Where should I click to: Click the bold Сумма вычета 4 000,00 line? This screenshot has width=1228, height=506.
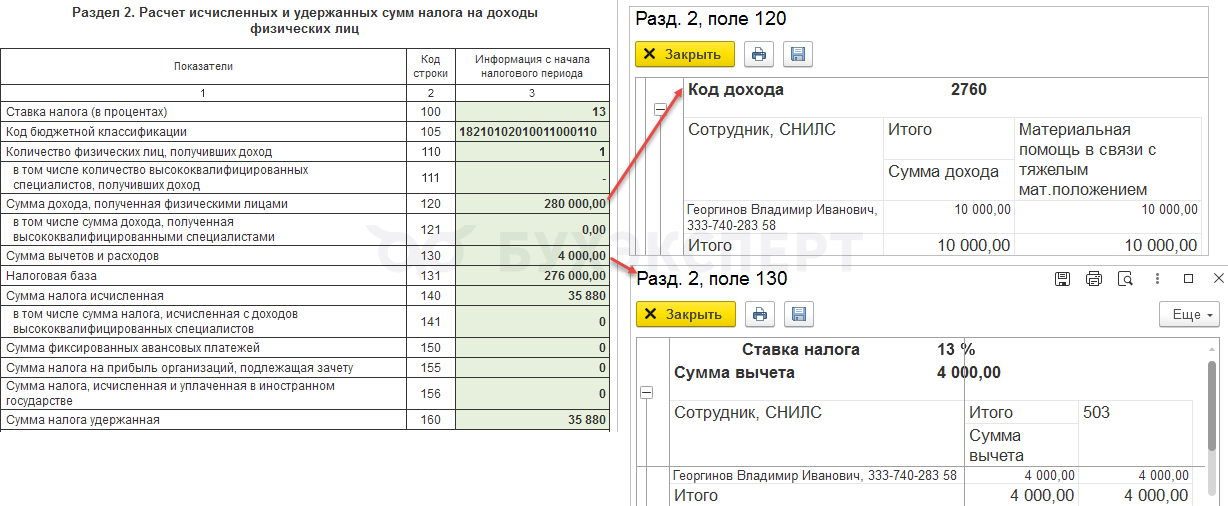tap(837, 373)
